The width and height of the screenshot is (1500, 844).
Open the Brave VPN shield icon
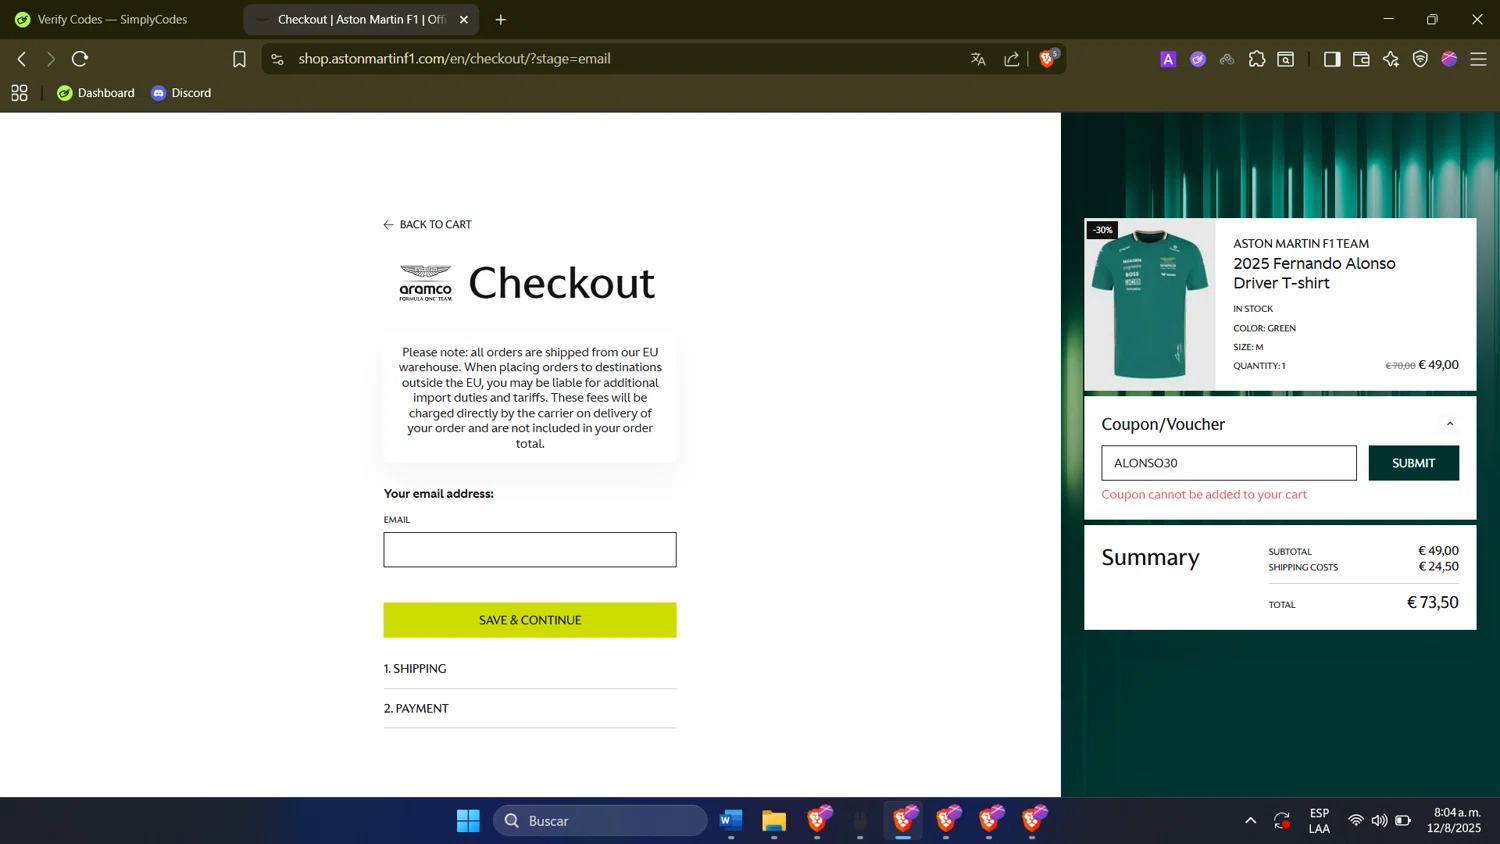click(x=1420, y=59)
